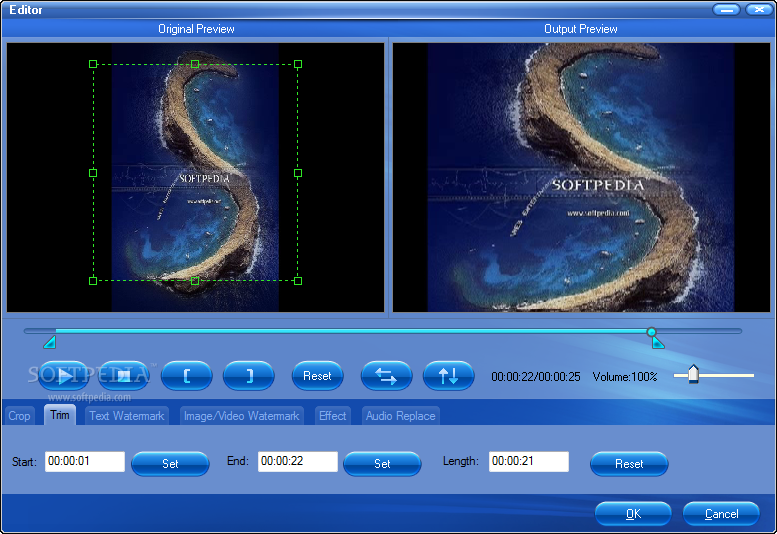
Task: Minimize the Editor window
Action: (726, 9)
